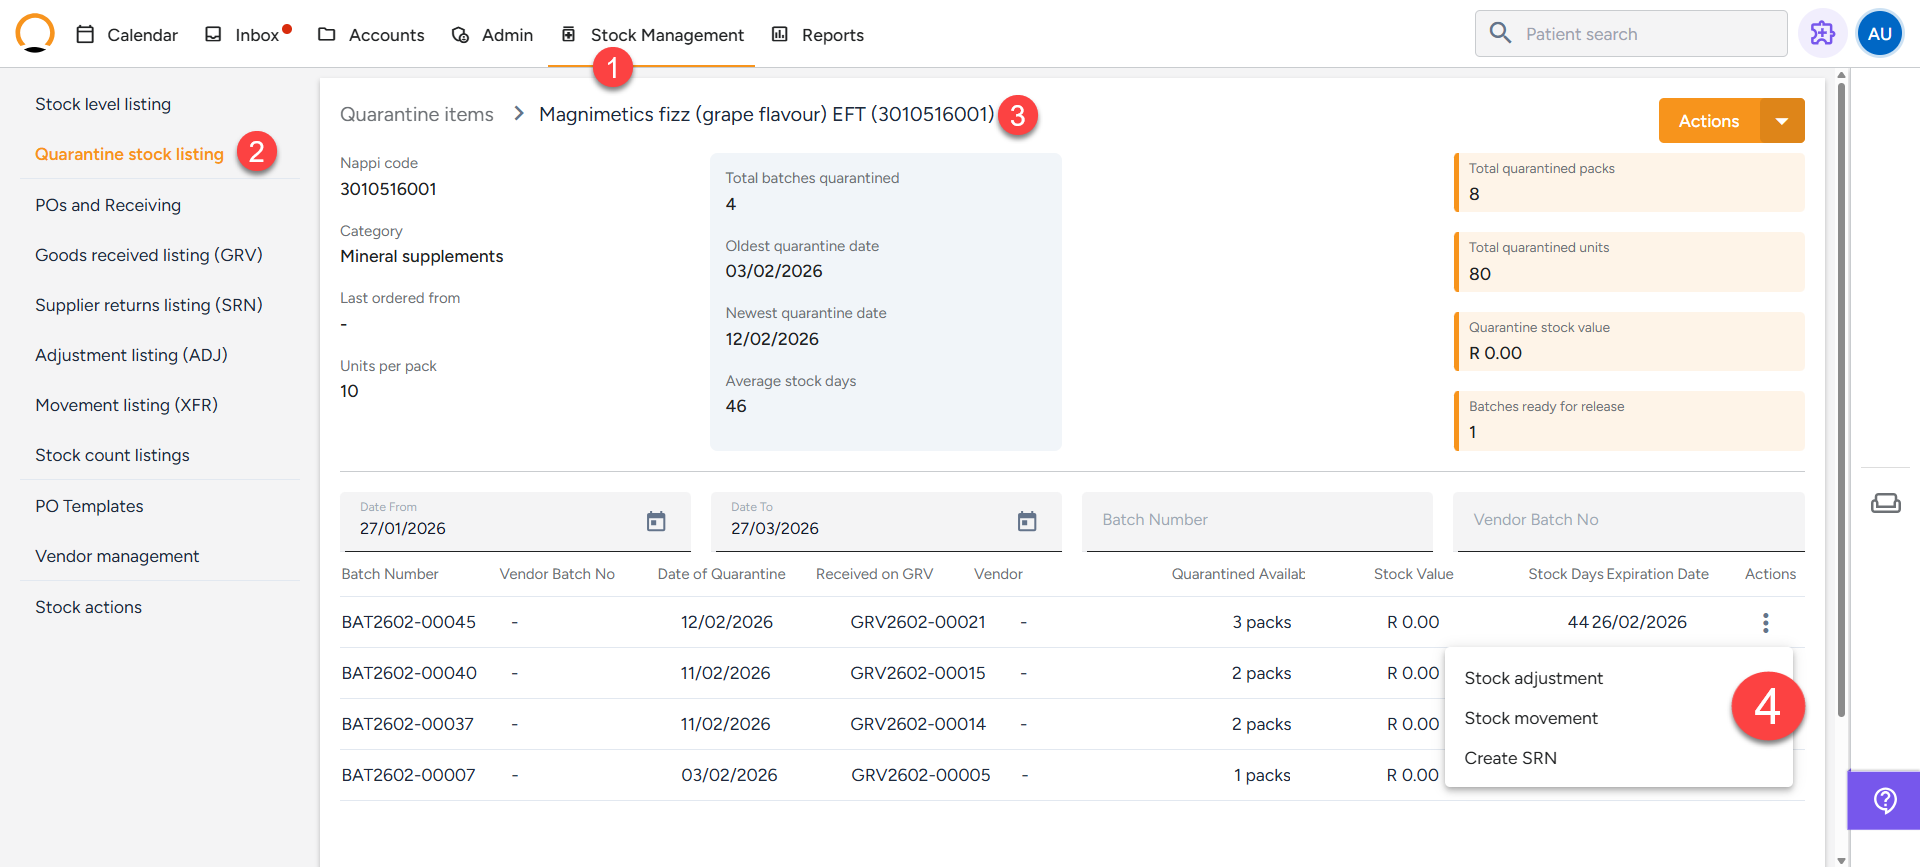Click the orange Actions button
This screenshot has width=1920, height=867.
click(1708, 121)
